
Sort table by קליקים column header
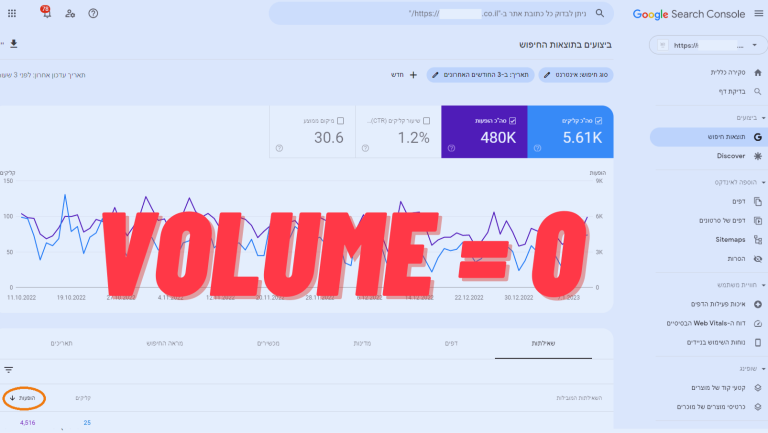coord(83,398)
